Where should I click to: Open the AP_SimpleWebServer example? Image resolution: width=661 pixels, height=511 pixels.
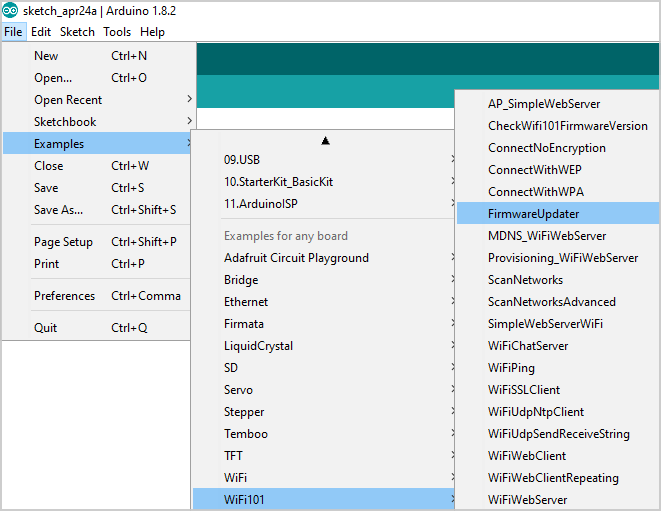(558, 104)
